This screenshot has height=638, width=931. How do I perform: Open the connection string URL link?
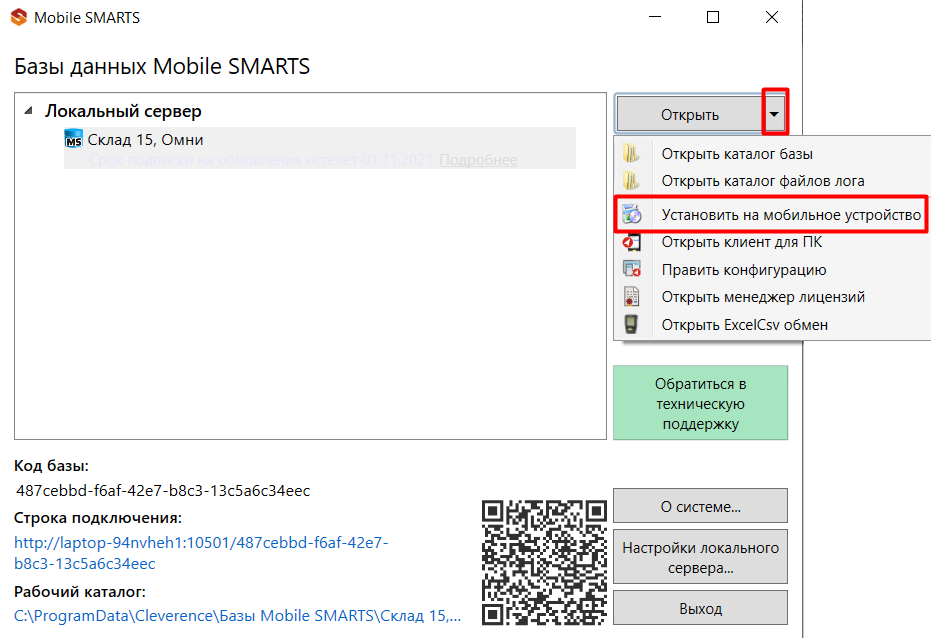click(x=201, y=553)
